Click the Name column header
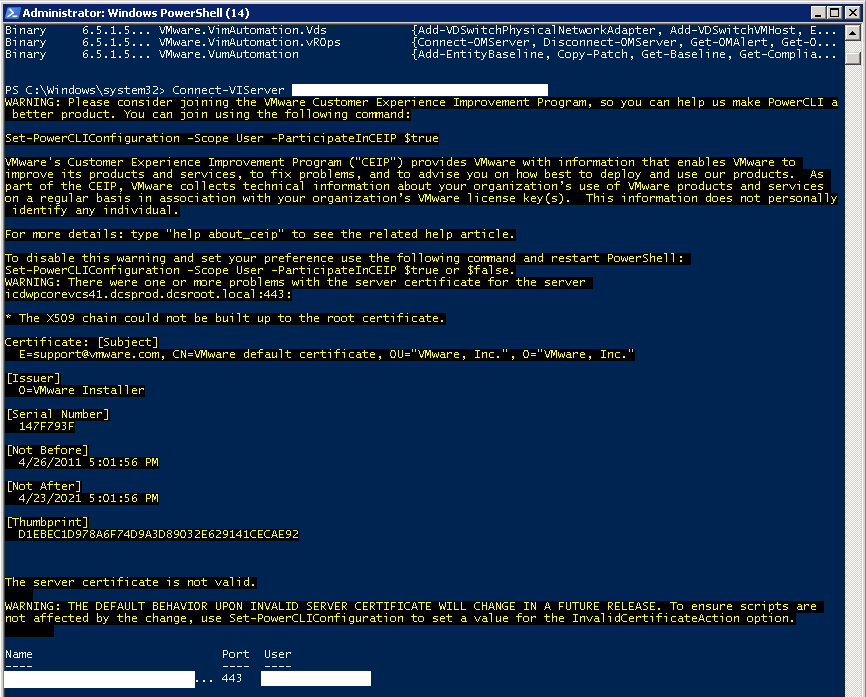 [x=17, y=653]
